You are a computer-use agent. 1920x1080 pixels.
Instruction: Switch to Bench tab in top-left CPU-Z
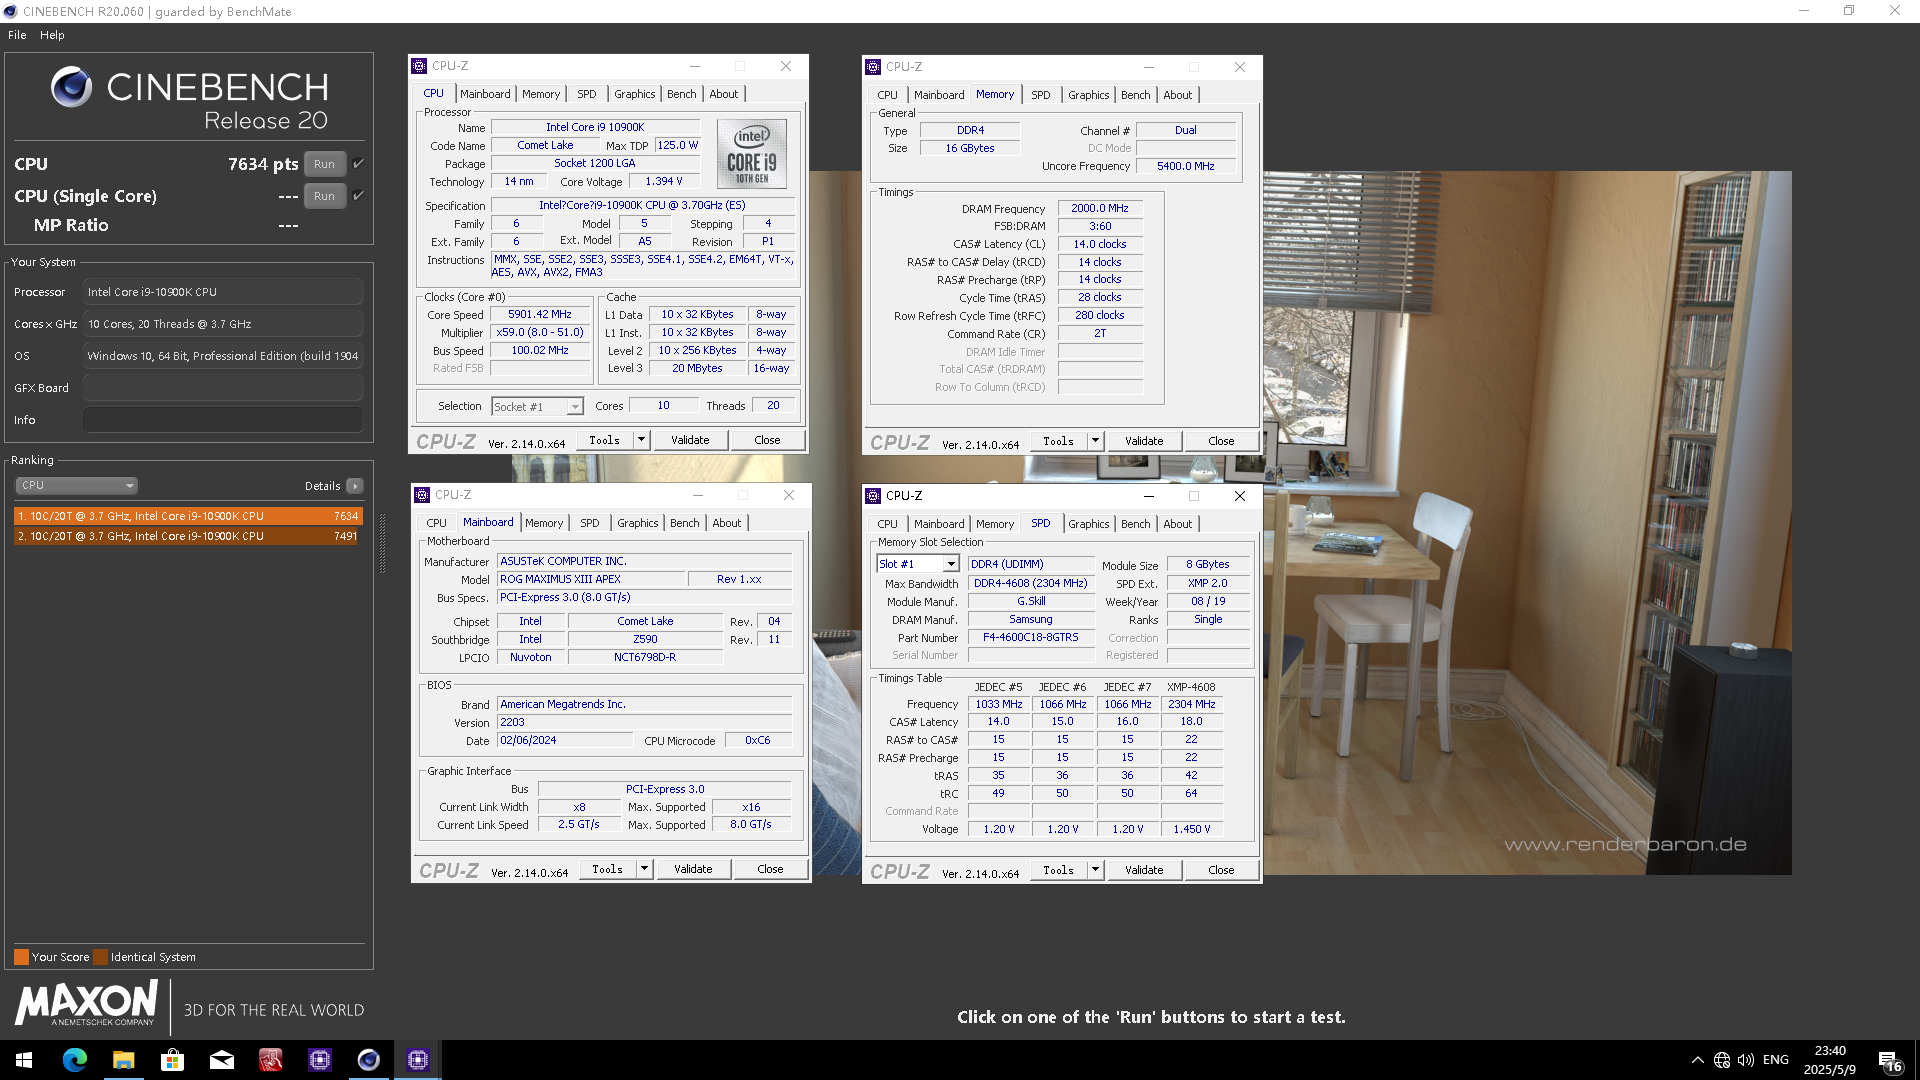[682, 94]
